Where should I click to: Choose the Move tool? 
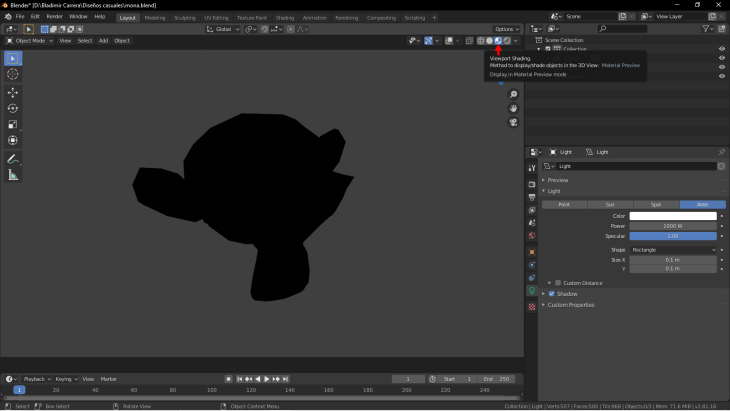tap(13, 93)
